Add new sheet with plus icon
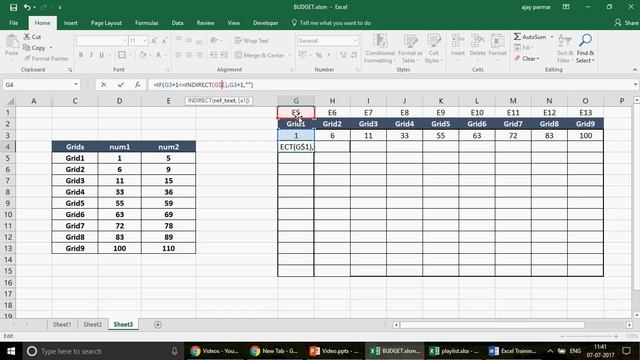The height and width of the screenshot is (360, 640). (x=158, y=324)
